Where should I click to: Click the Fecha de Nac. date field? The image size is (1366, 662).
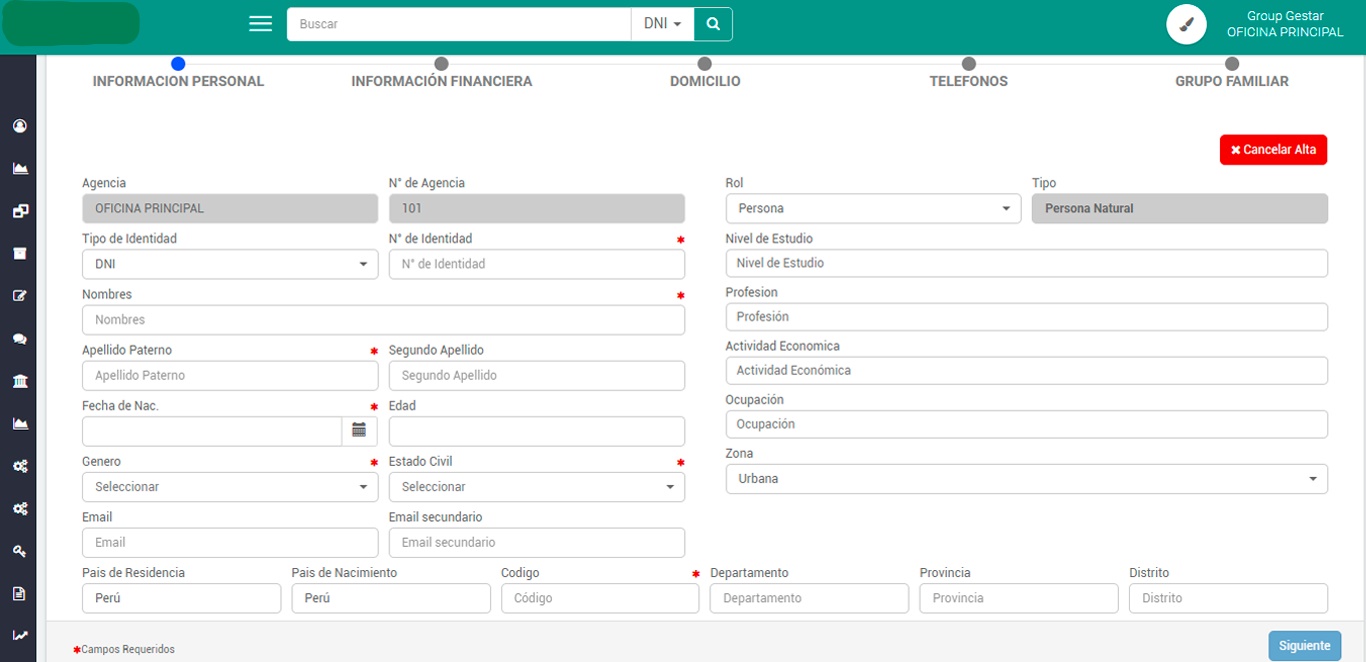point(212,431)
